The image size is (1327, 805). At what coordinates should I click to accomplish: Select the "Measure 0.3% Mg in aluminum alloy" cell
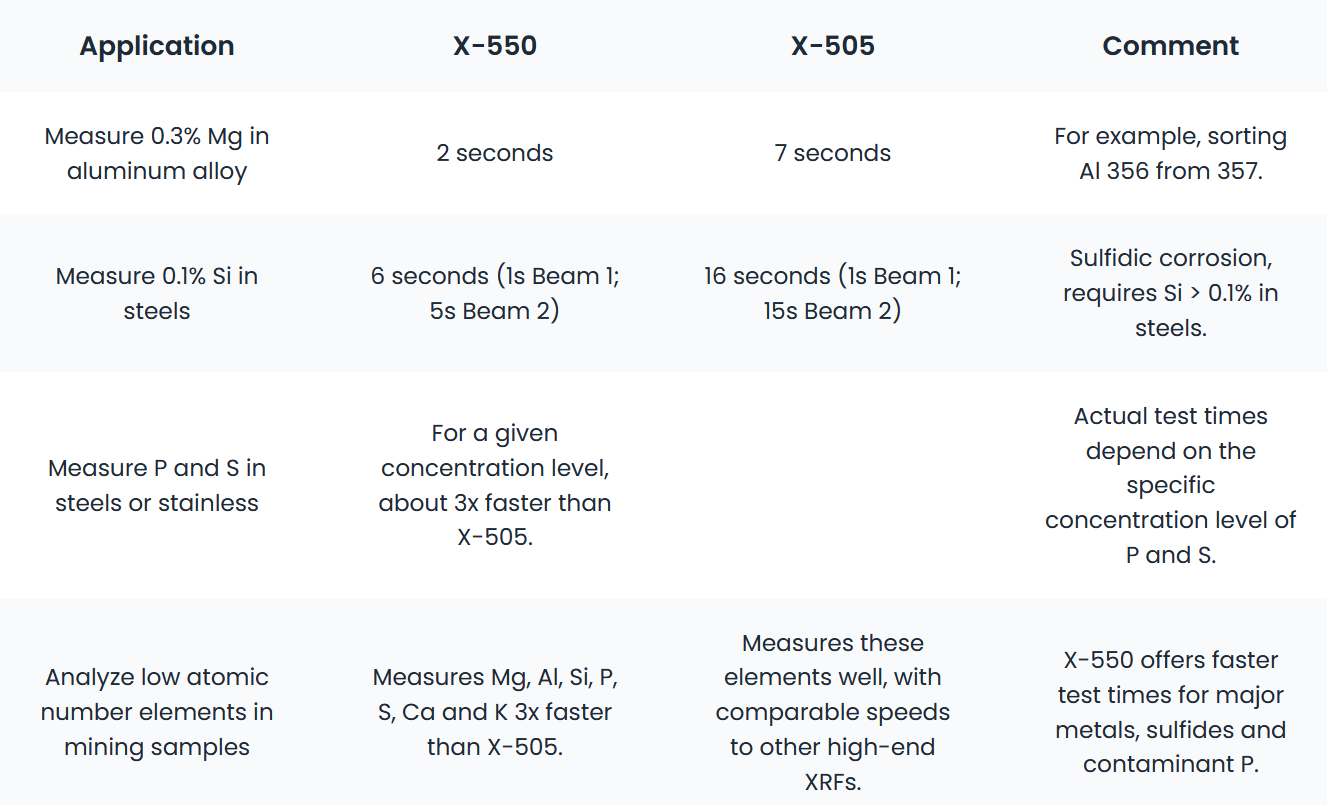[157, 154]
